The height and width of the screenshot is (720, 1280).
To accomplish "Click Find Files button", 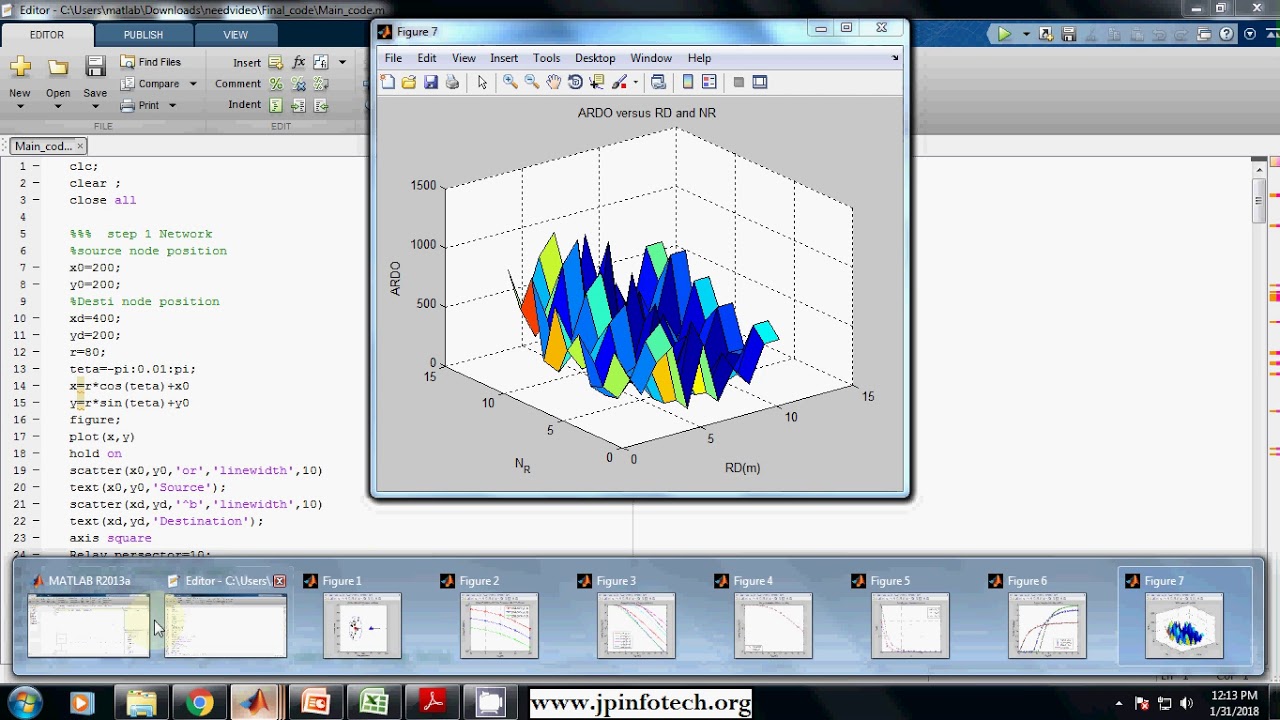I will pos(150,62).
